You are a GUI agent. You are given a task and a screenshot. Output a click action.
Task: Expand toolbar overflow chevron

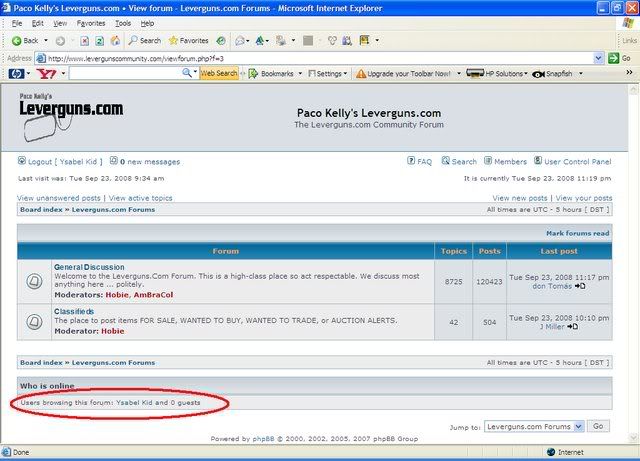pos(629,72)
